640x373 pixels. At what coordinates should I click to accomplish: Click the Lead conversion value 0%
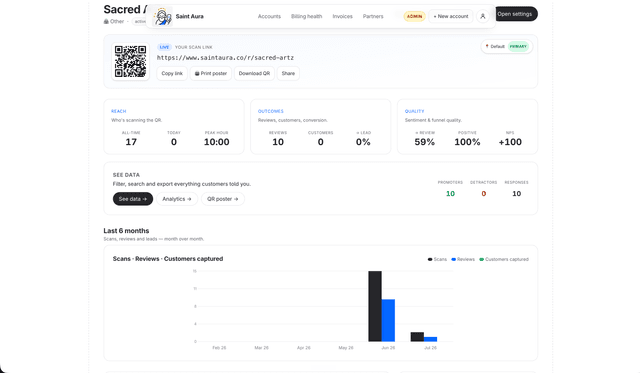(x=363, y=142)
